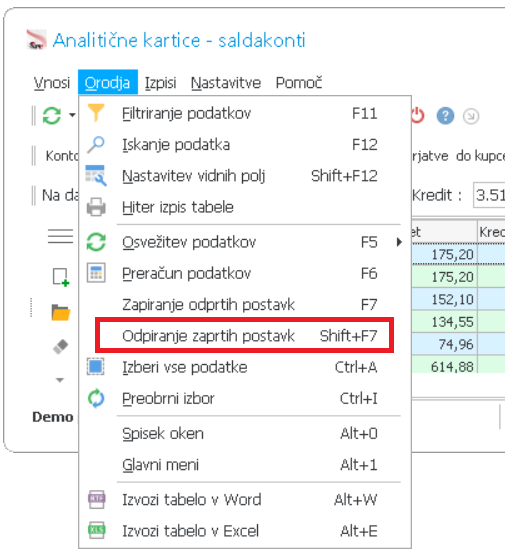Click the green refresh toolbar icon
Screen dimensions: 505x553
click(52, 115)
